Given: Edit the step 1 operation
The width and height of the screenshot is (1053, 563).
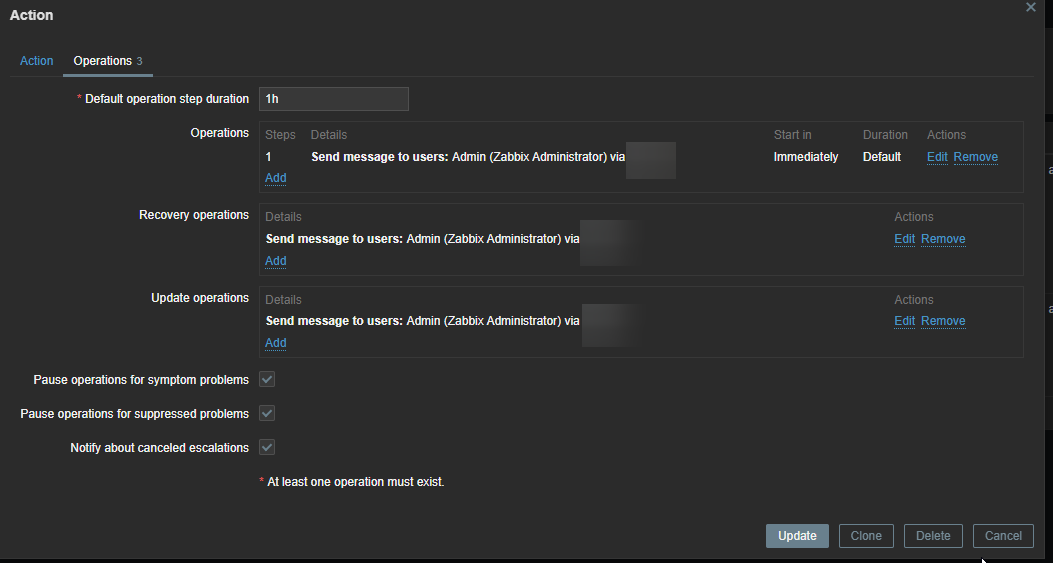Looking at the screenshot, I should pos(937,157).
